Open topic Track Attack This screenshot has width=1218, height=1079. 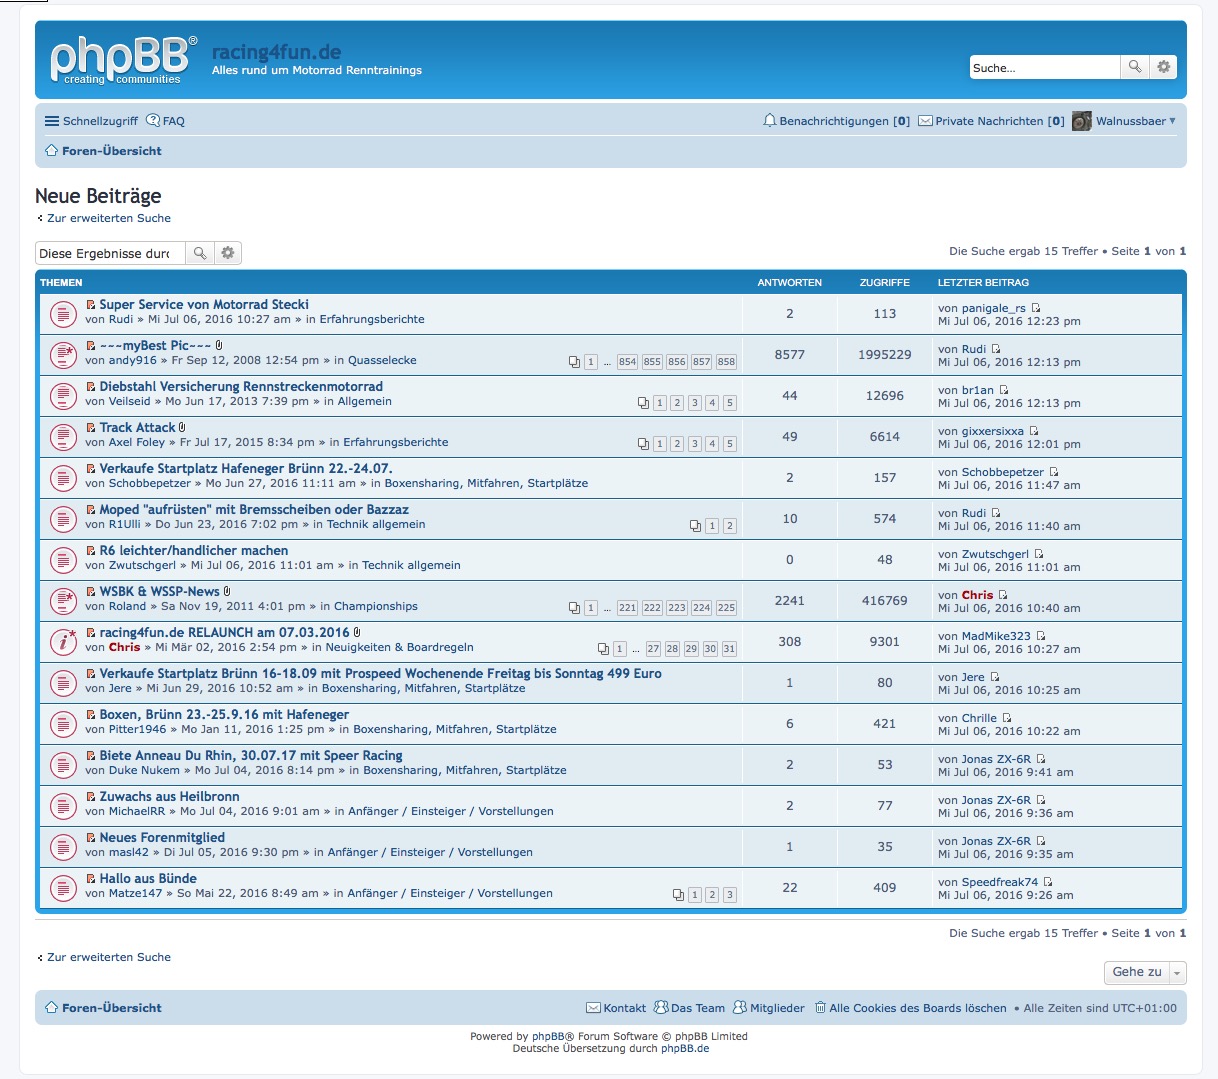tap(137, 427)
